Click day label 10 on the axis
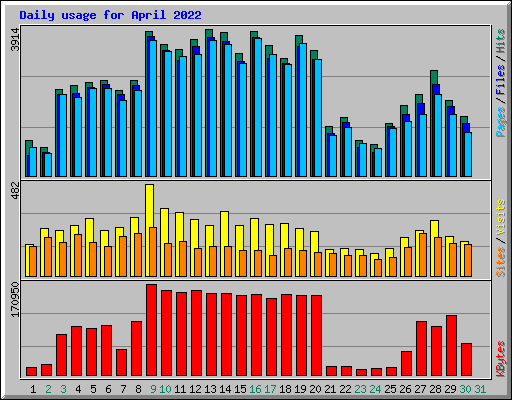This screenshot has height=400, width=512. click(165, 389)
